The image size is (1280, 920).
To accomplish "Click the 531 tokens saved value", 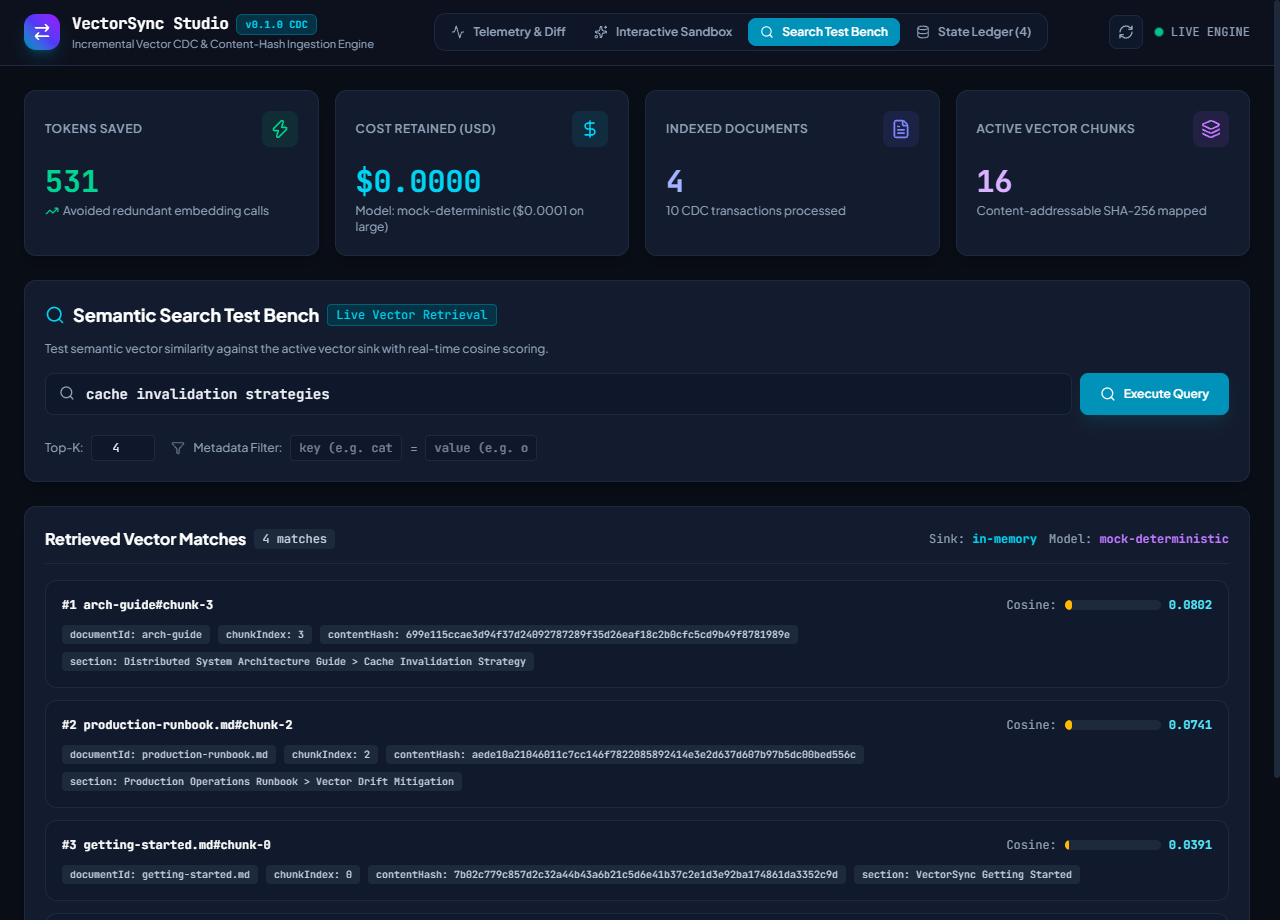I will 72,182.
